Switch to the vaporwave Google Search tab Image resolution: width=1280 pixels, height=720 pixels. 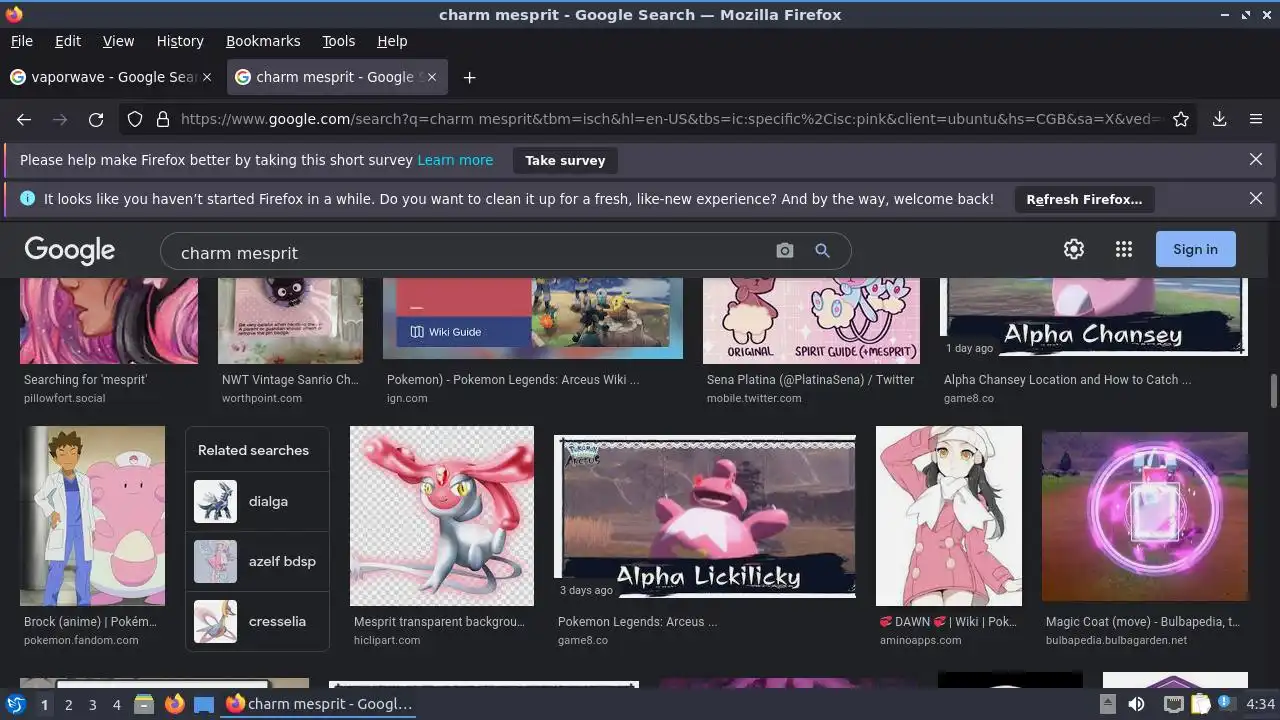tap(112, 77)
